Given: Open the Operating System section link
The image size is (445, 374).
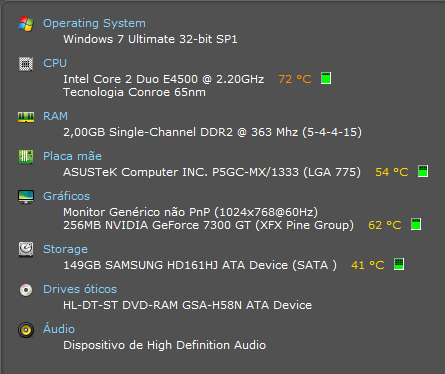Looking at the screenshot, I should 94,23.
